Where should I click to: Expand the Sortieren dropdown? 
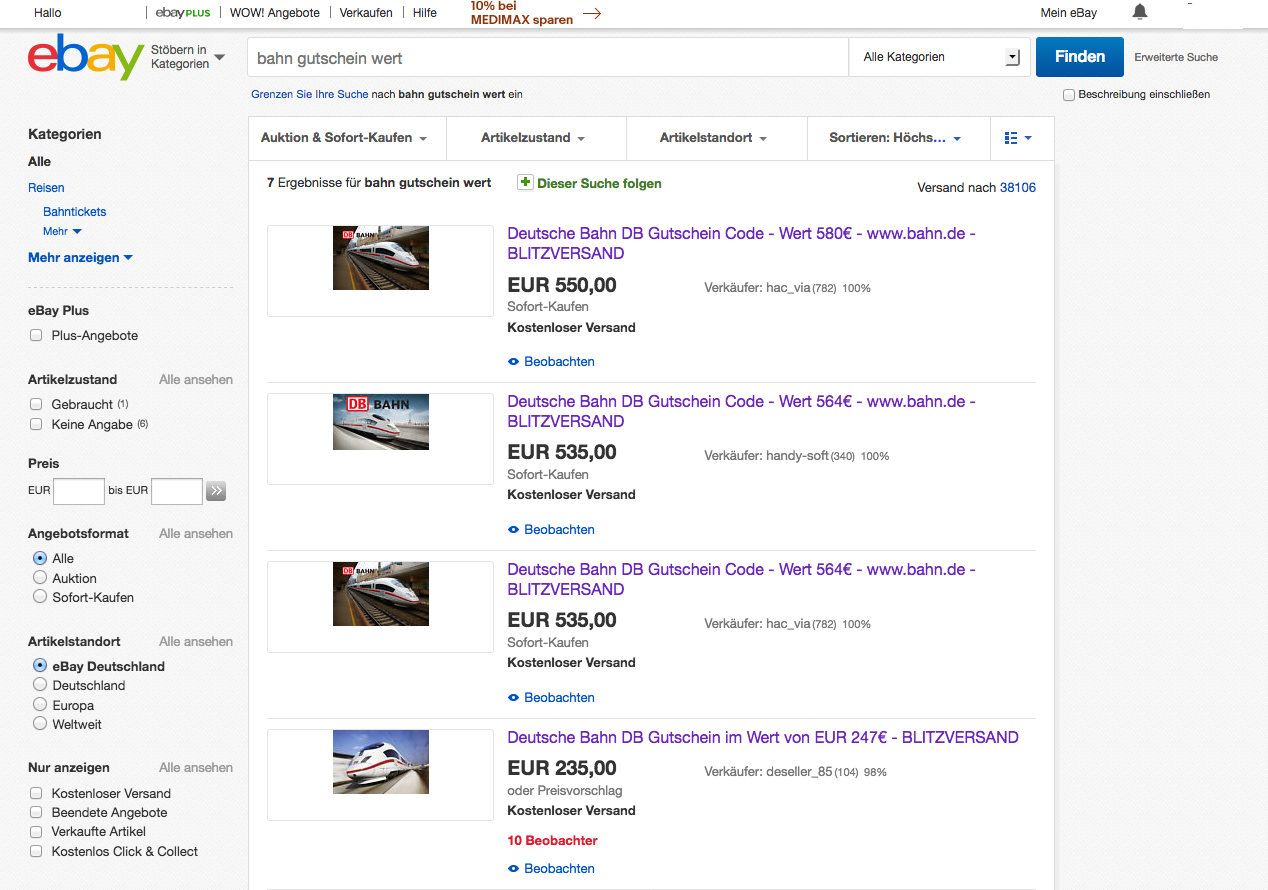pyautogui.click(x=895, y=138)
